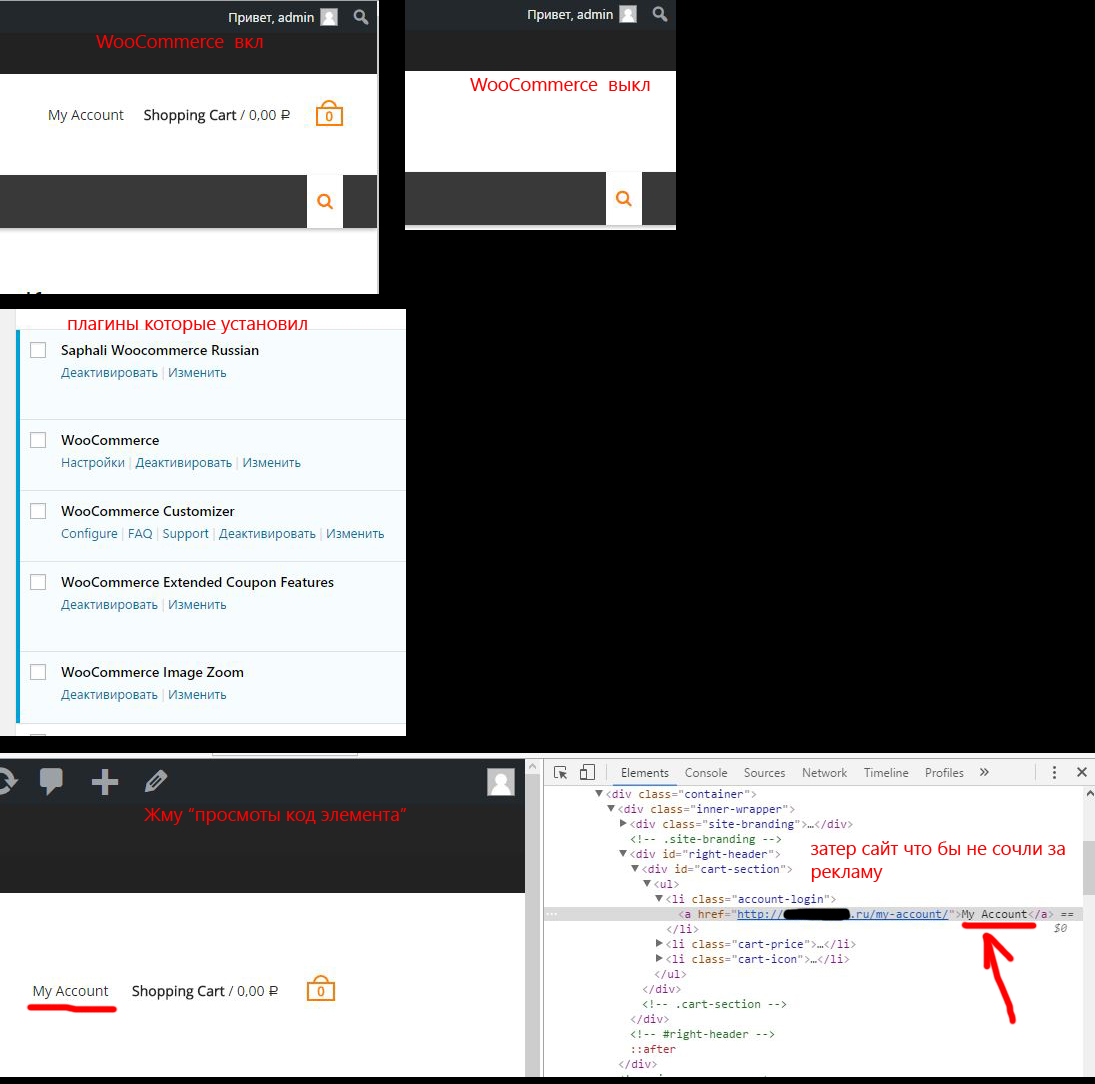Show more DevTools tabs via the double chevron
Image resolution: width=1095 pixels, height=1084 pixels.
(x=984, y=772)
